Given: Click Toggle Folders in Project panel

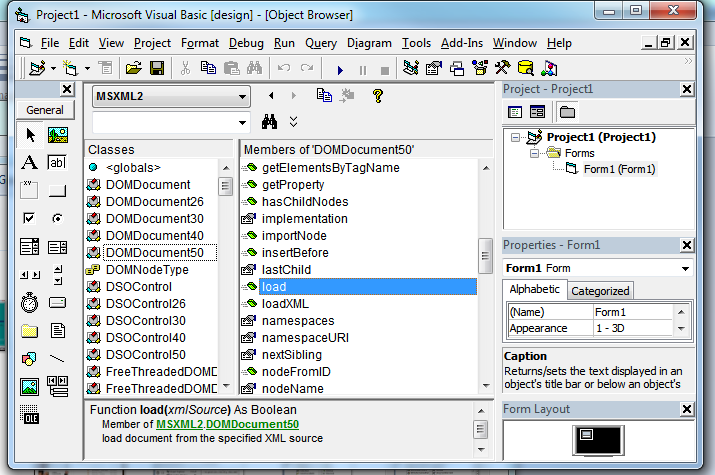Looking at the screenshot, I should [567, 112].
